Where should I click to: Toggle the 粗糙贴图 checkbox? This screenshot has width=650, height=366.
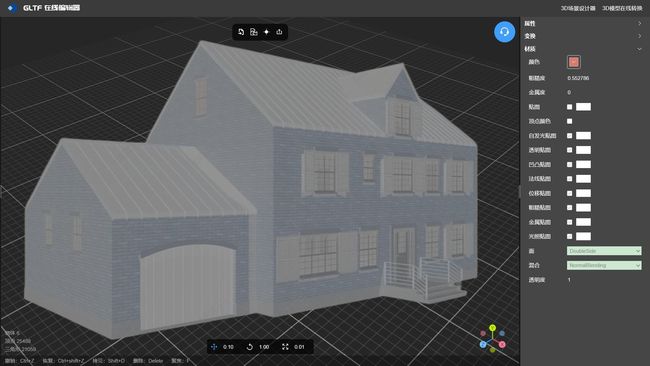pyautogui.click(x=570, y=208)
